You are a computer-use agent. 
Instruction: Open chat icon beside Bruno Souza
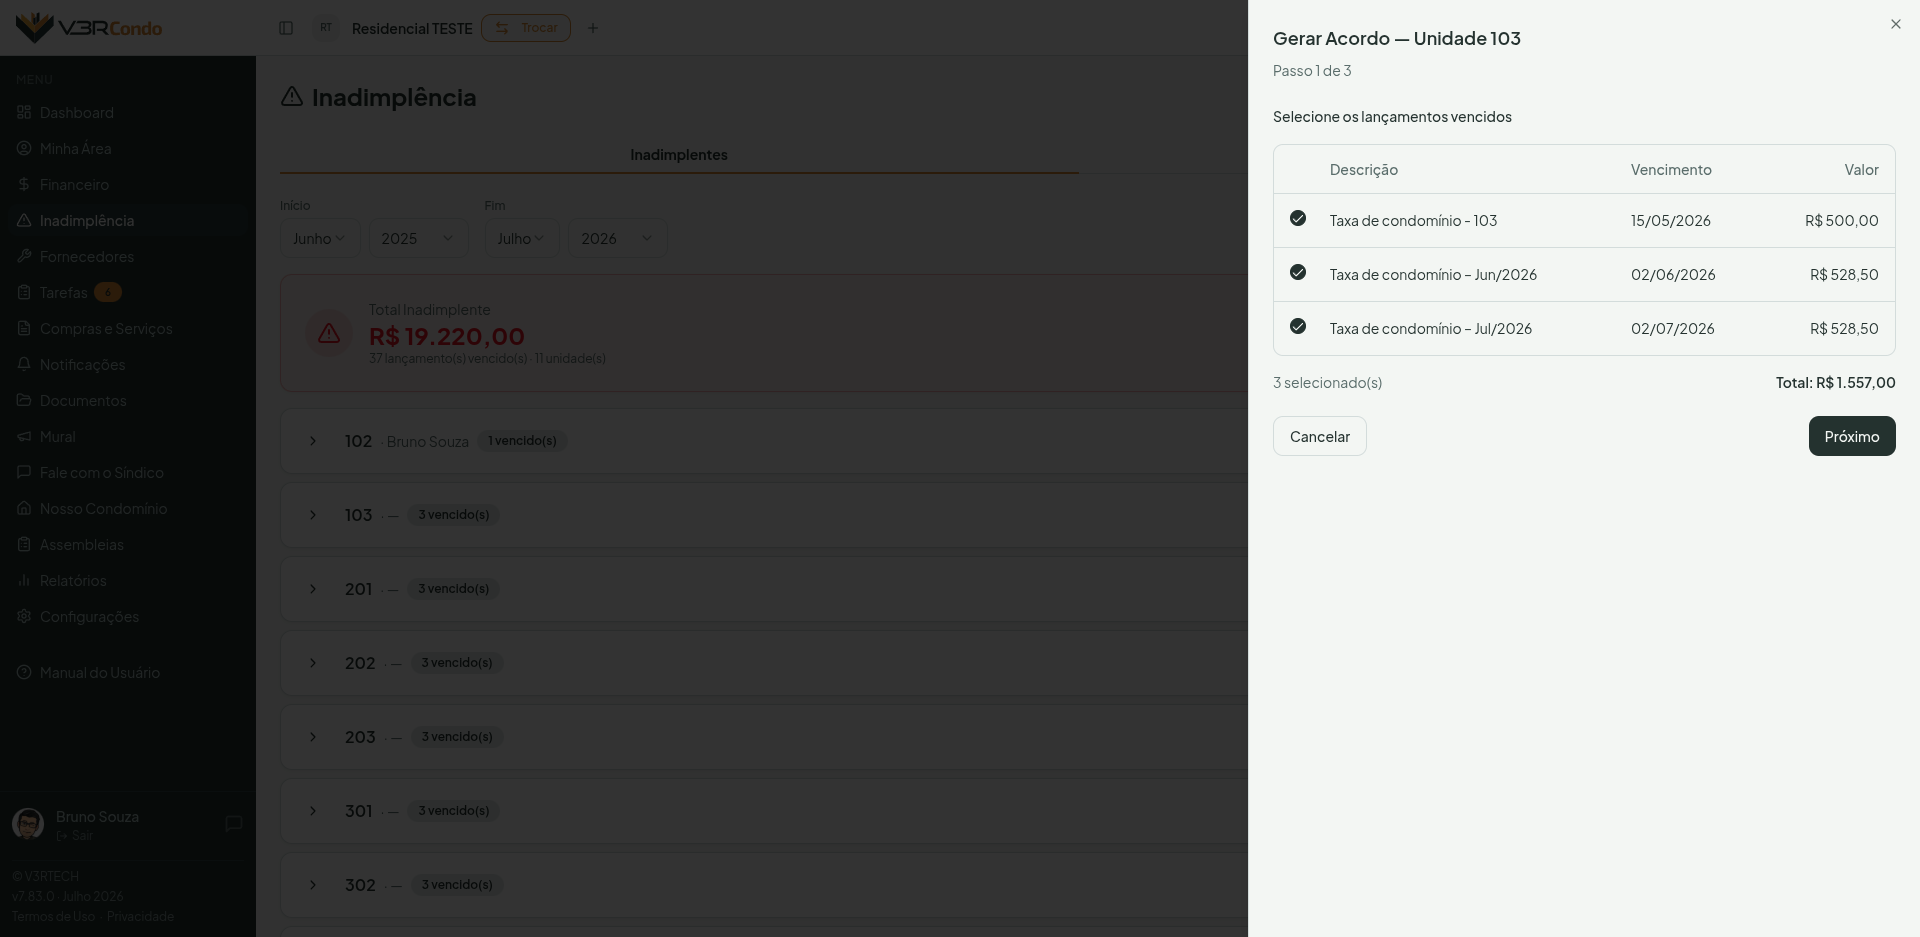234,824
